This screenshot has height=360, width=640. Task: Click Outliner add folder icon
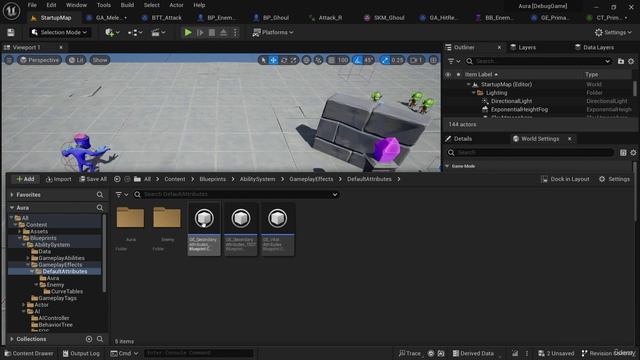pyautogui.click(x=621, y=61)
